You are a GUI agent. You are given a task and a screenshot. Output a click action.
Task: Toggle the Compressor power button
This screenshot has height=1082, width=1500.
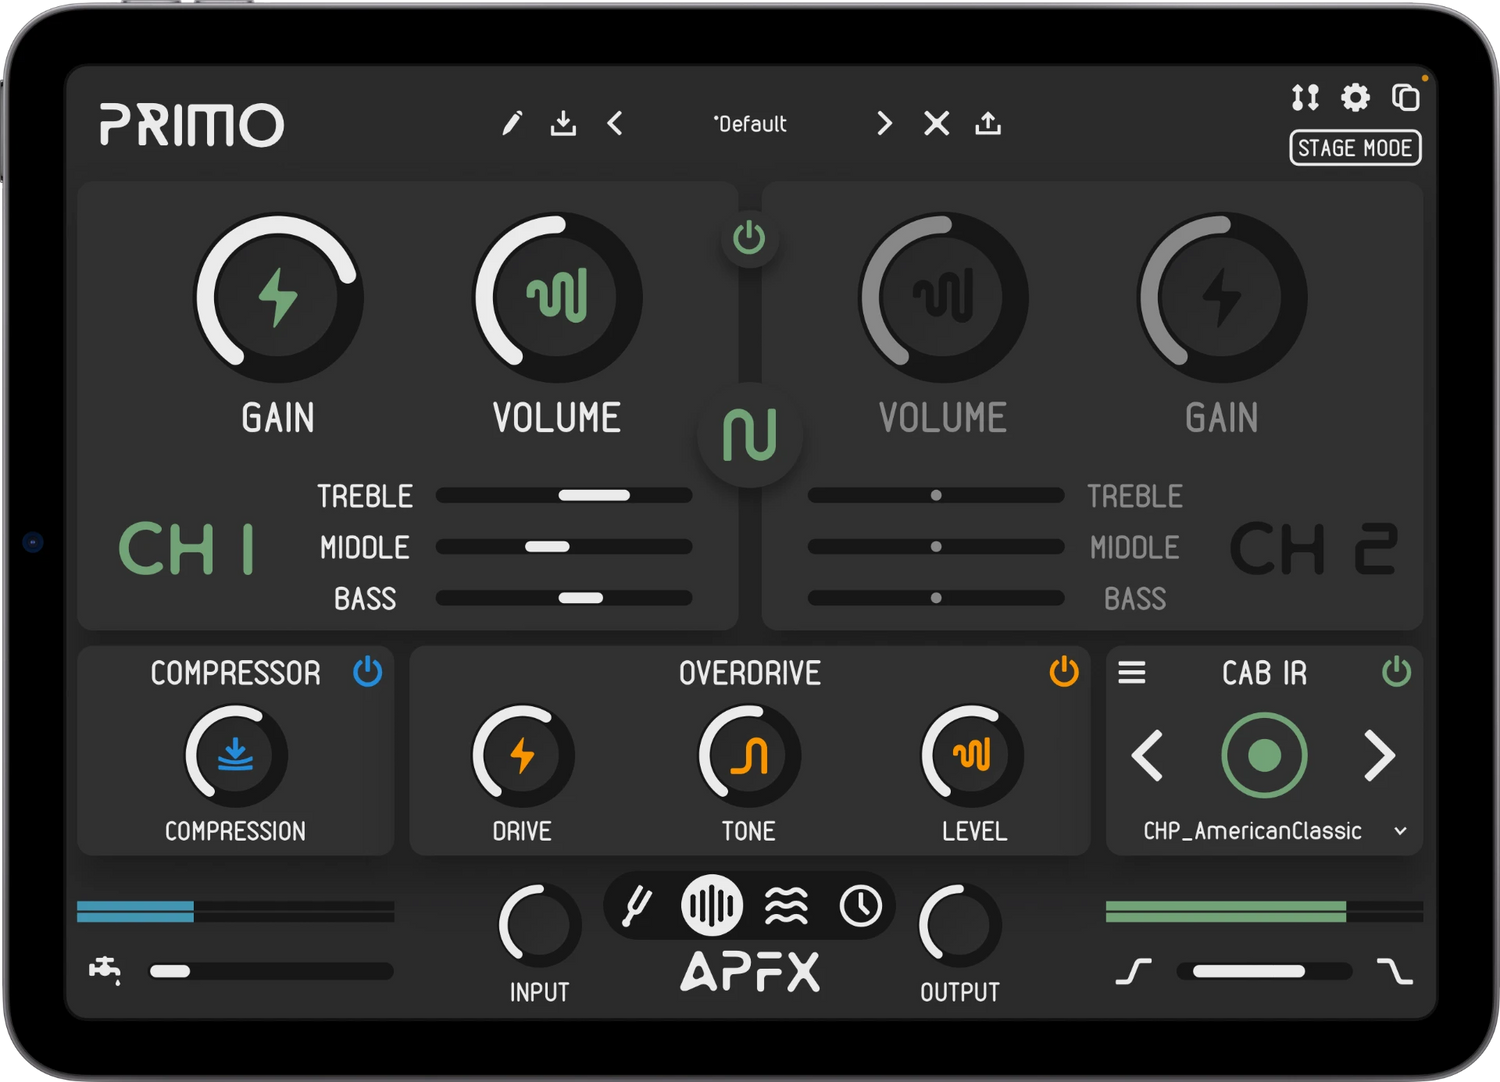(x=368, y=672)
